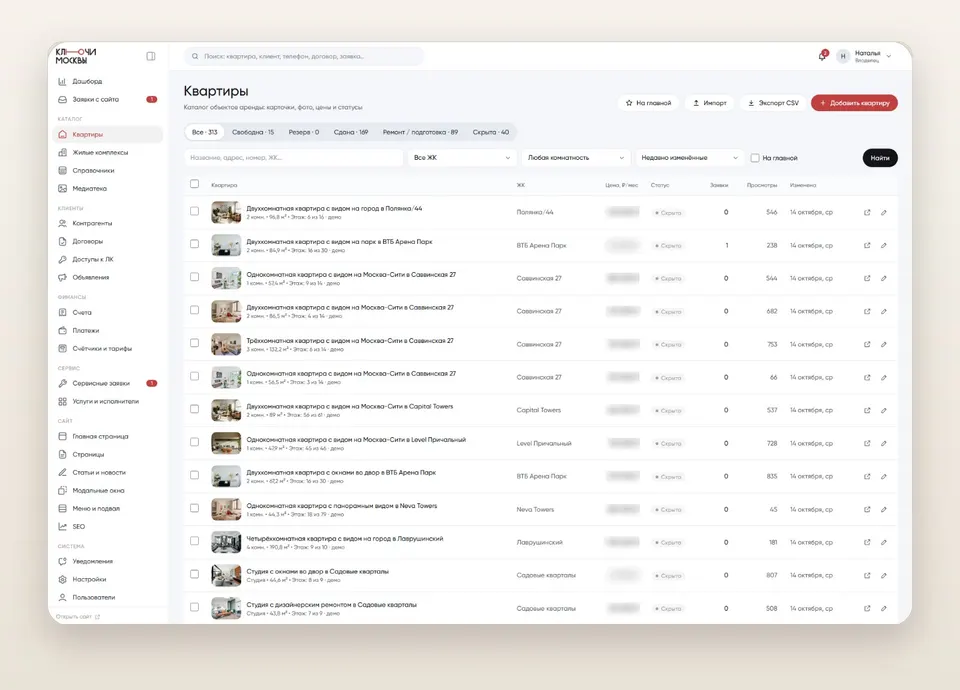
Task: Edit the Neva Towers apartment with pencil icon
Action: (x=884, y=509)
